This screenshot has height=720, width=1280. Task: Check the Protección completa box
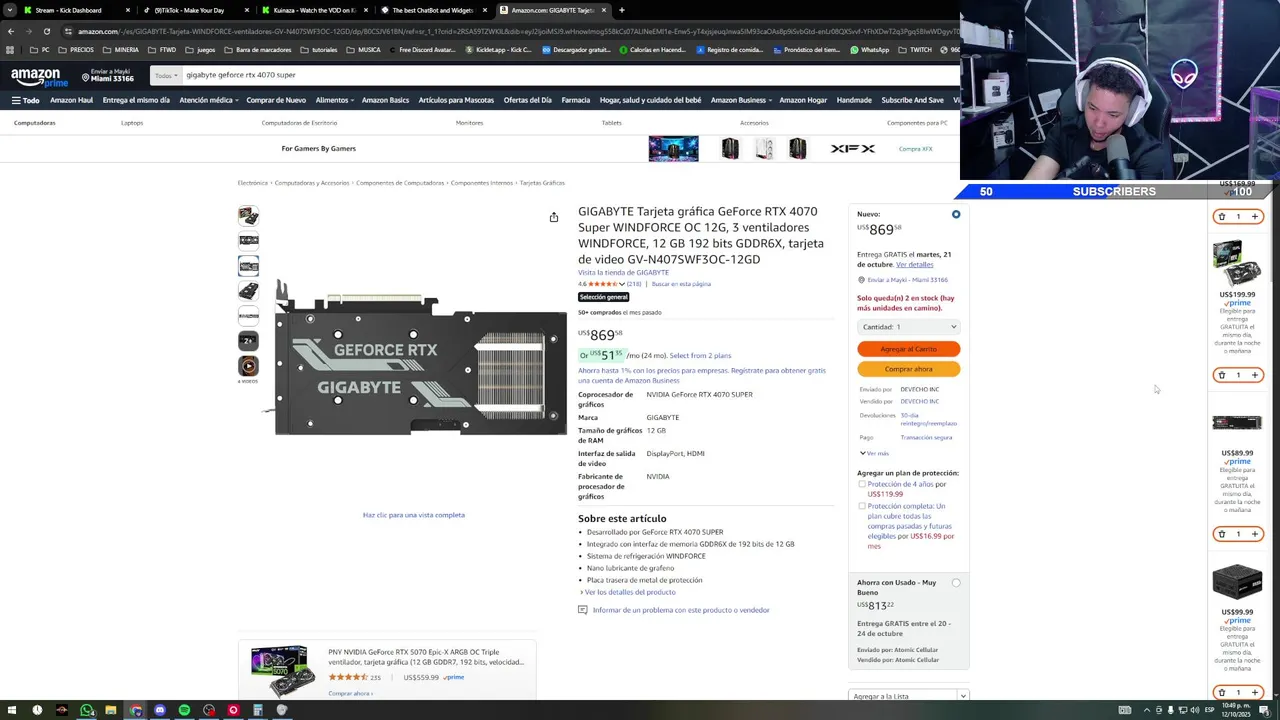[x=862, y=506]
